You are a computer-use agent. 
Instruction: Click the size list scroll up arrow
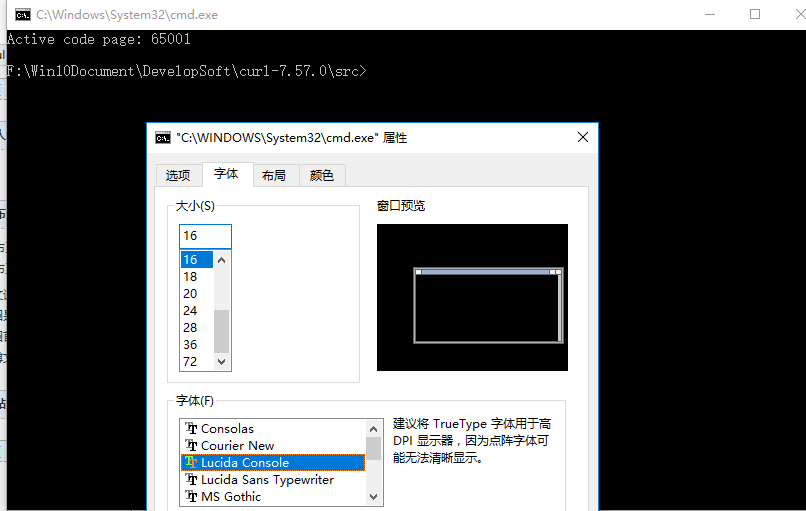[222, 260]
